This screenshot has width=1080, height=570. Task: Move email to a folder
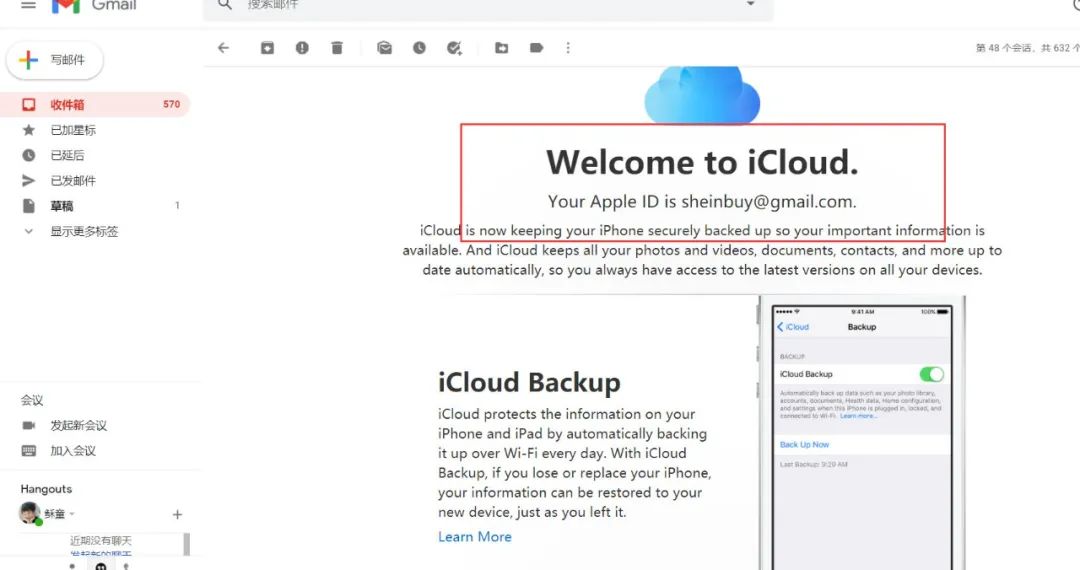[x=501, y=48]
